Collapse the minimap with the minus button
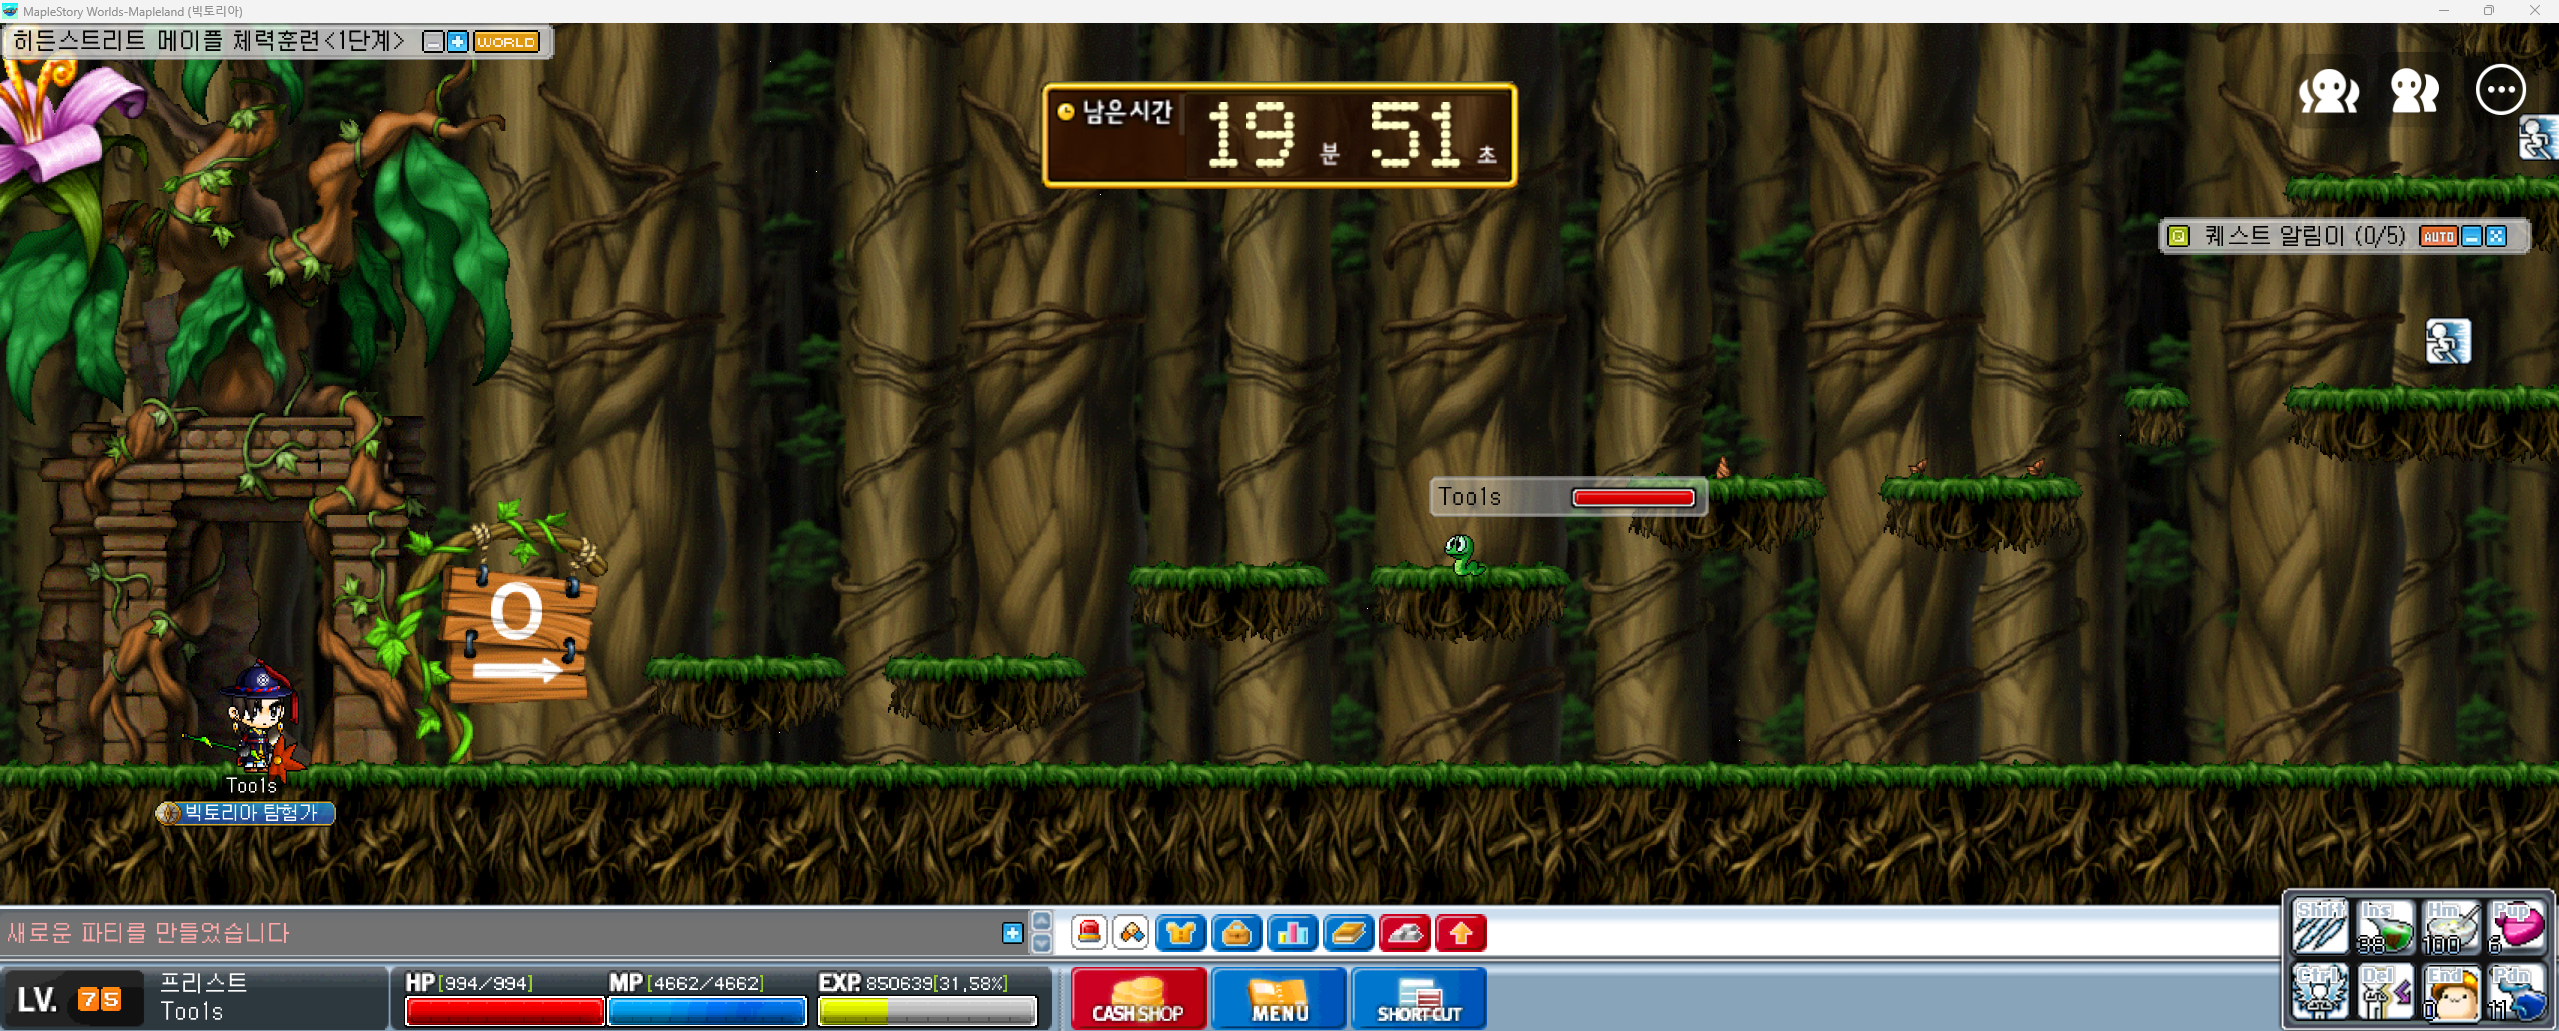The height and width of the screenshot is (1031, 2559). [433, 42]
